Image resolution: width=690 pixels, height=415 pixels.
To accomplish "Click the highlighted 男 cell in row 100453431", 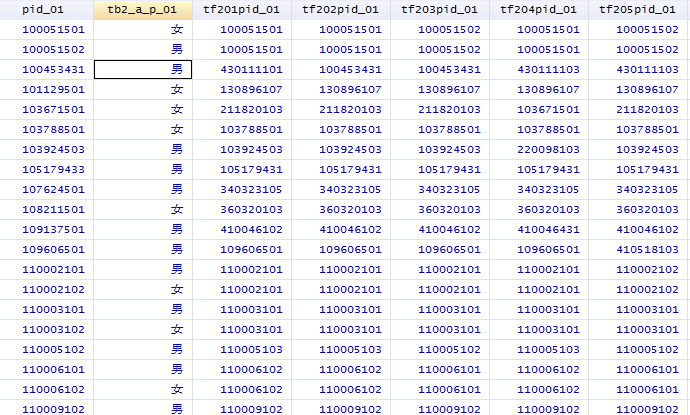I will [143, 70].
